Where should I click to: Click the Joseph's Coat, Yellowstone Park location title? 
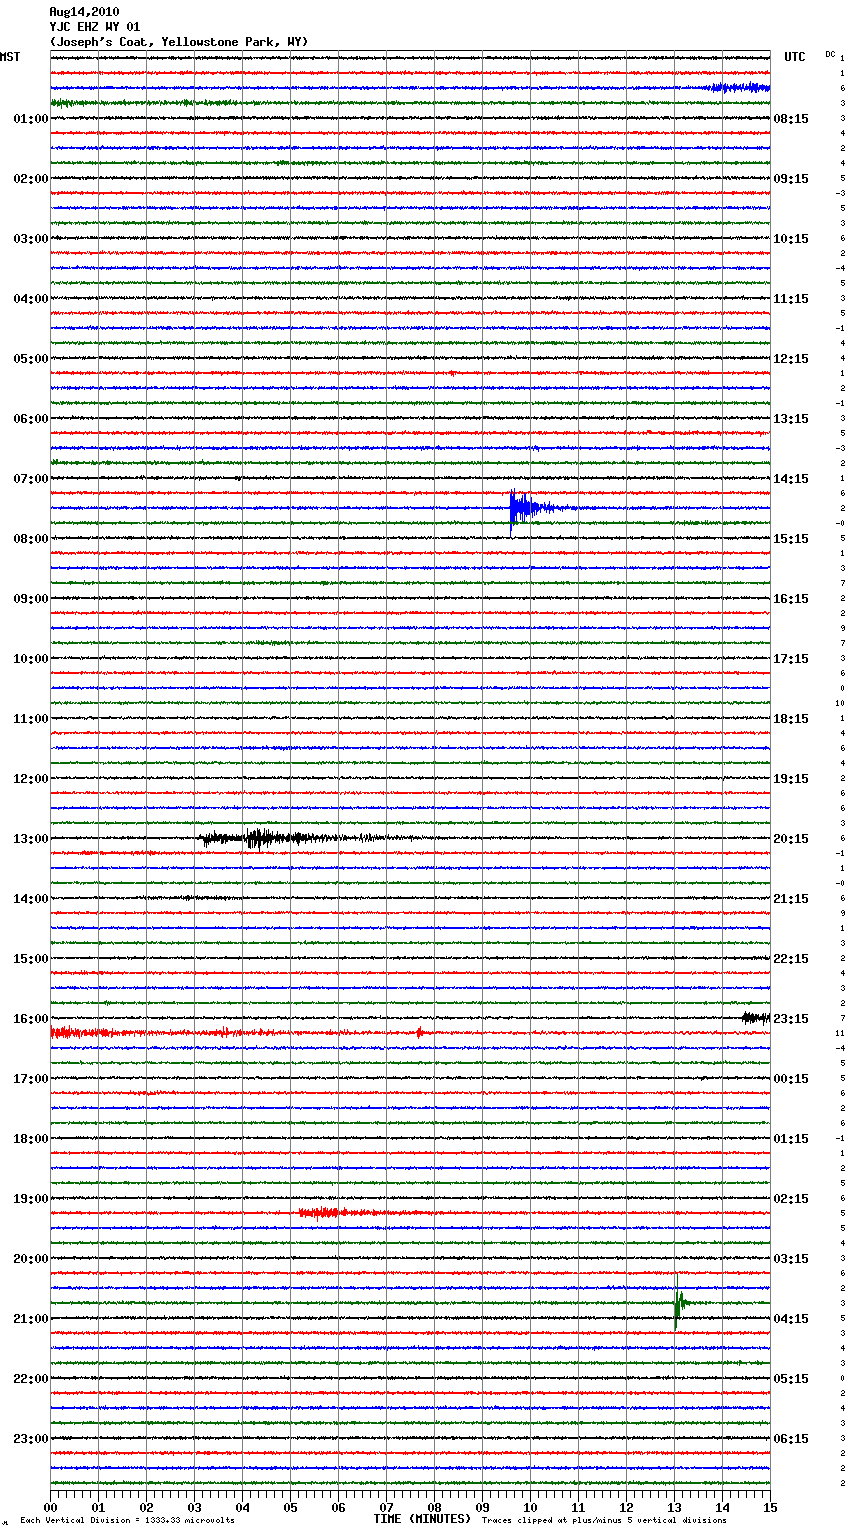179,42
